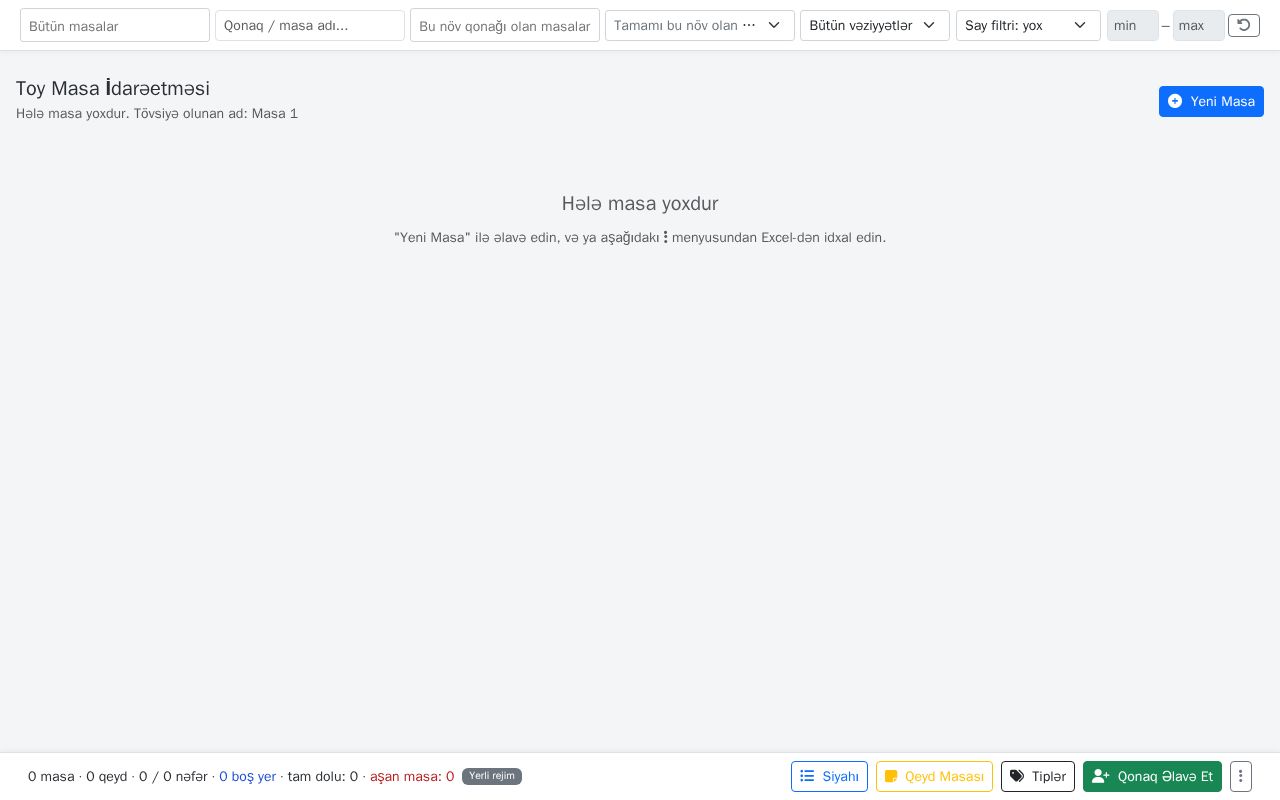Click the reset filters icon button
This screenshot has height=800, width=1280.
(1244, 26)
